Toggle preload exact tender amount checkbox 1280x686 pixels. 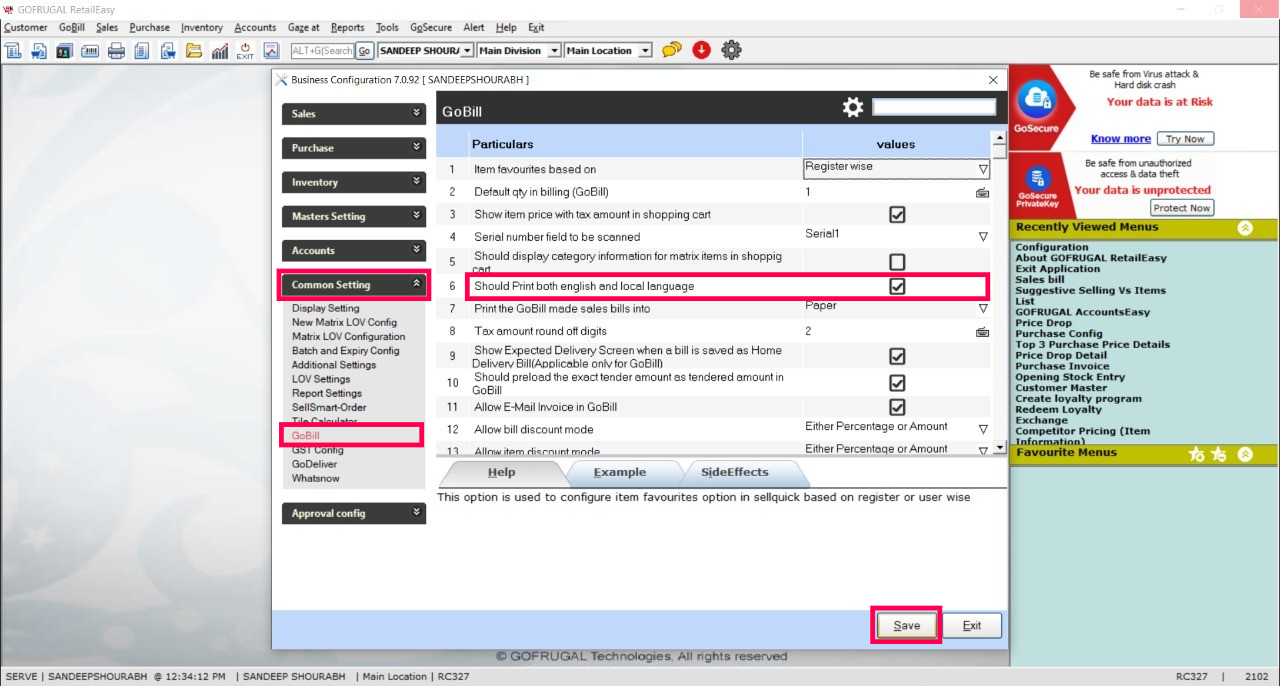coord(897,383)
